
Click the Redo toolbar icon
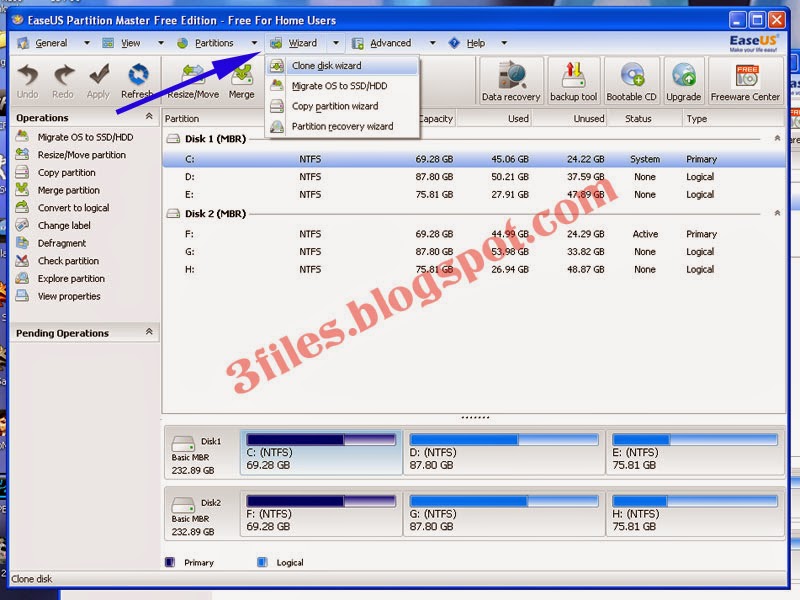63,82
